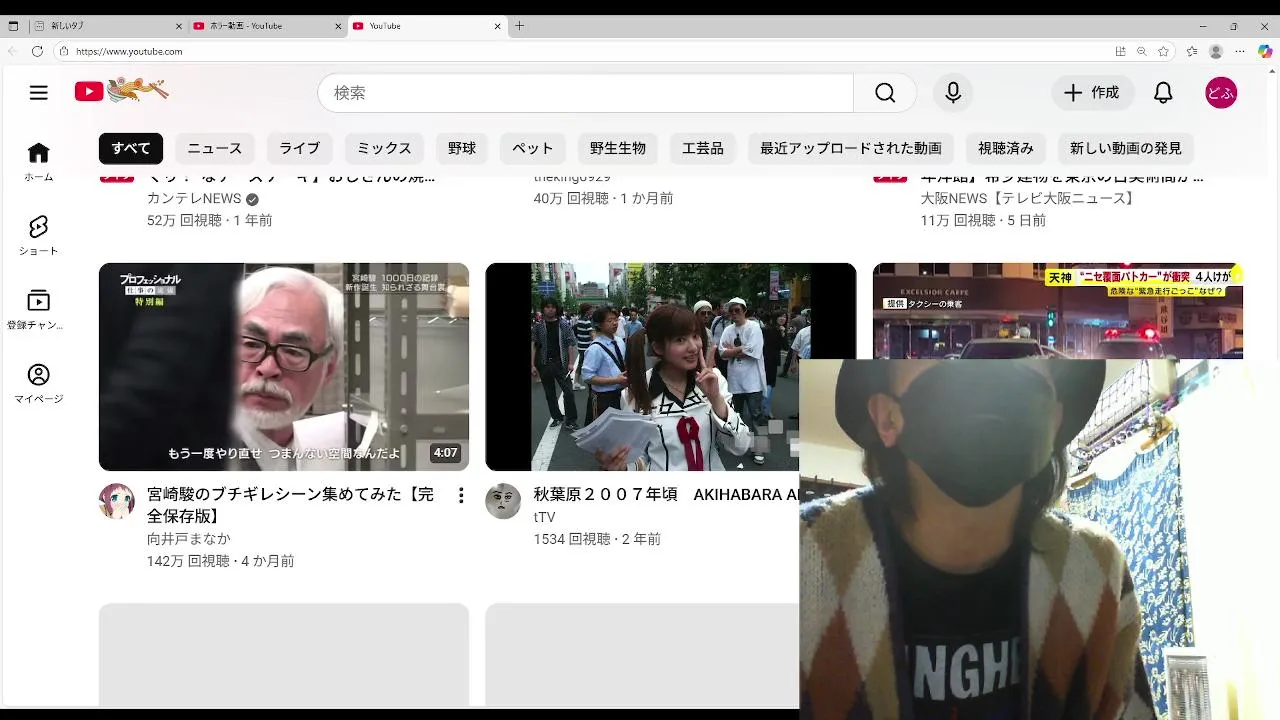Select the 野球 filter chip

pos(462,148)
